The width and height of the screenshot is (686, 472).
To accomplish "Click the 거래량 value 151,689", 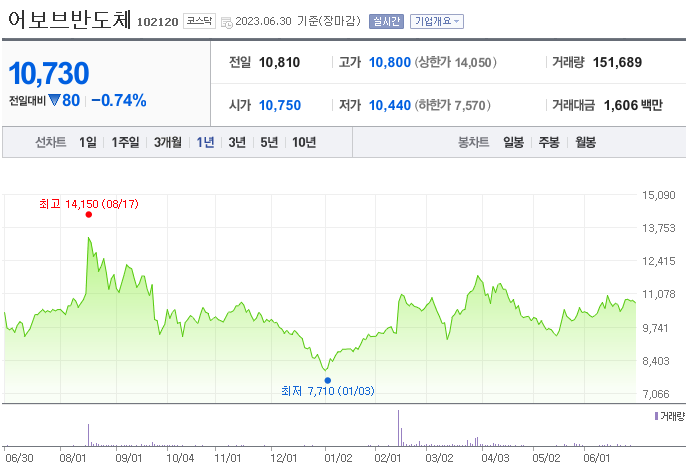I will (617, 63).
